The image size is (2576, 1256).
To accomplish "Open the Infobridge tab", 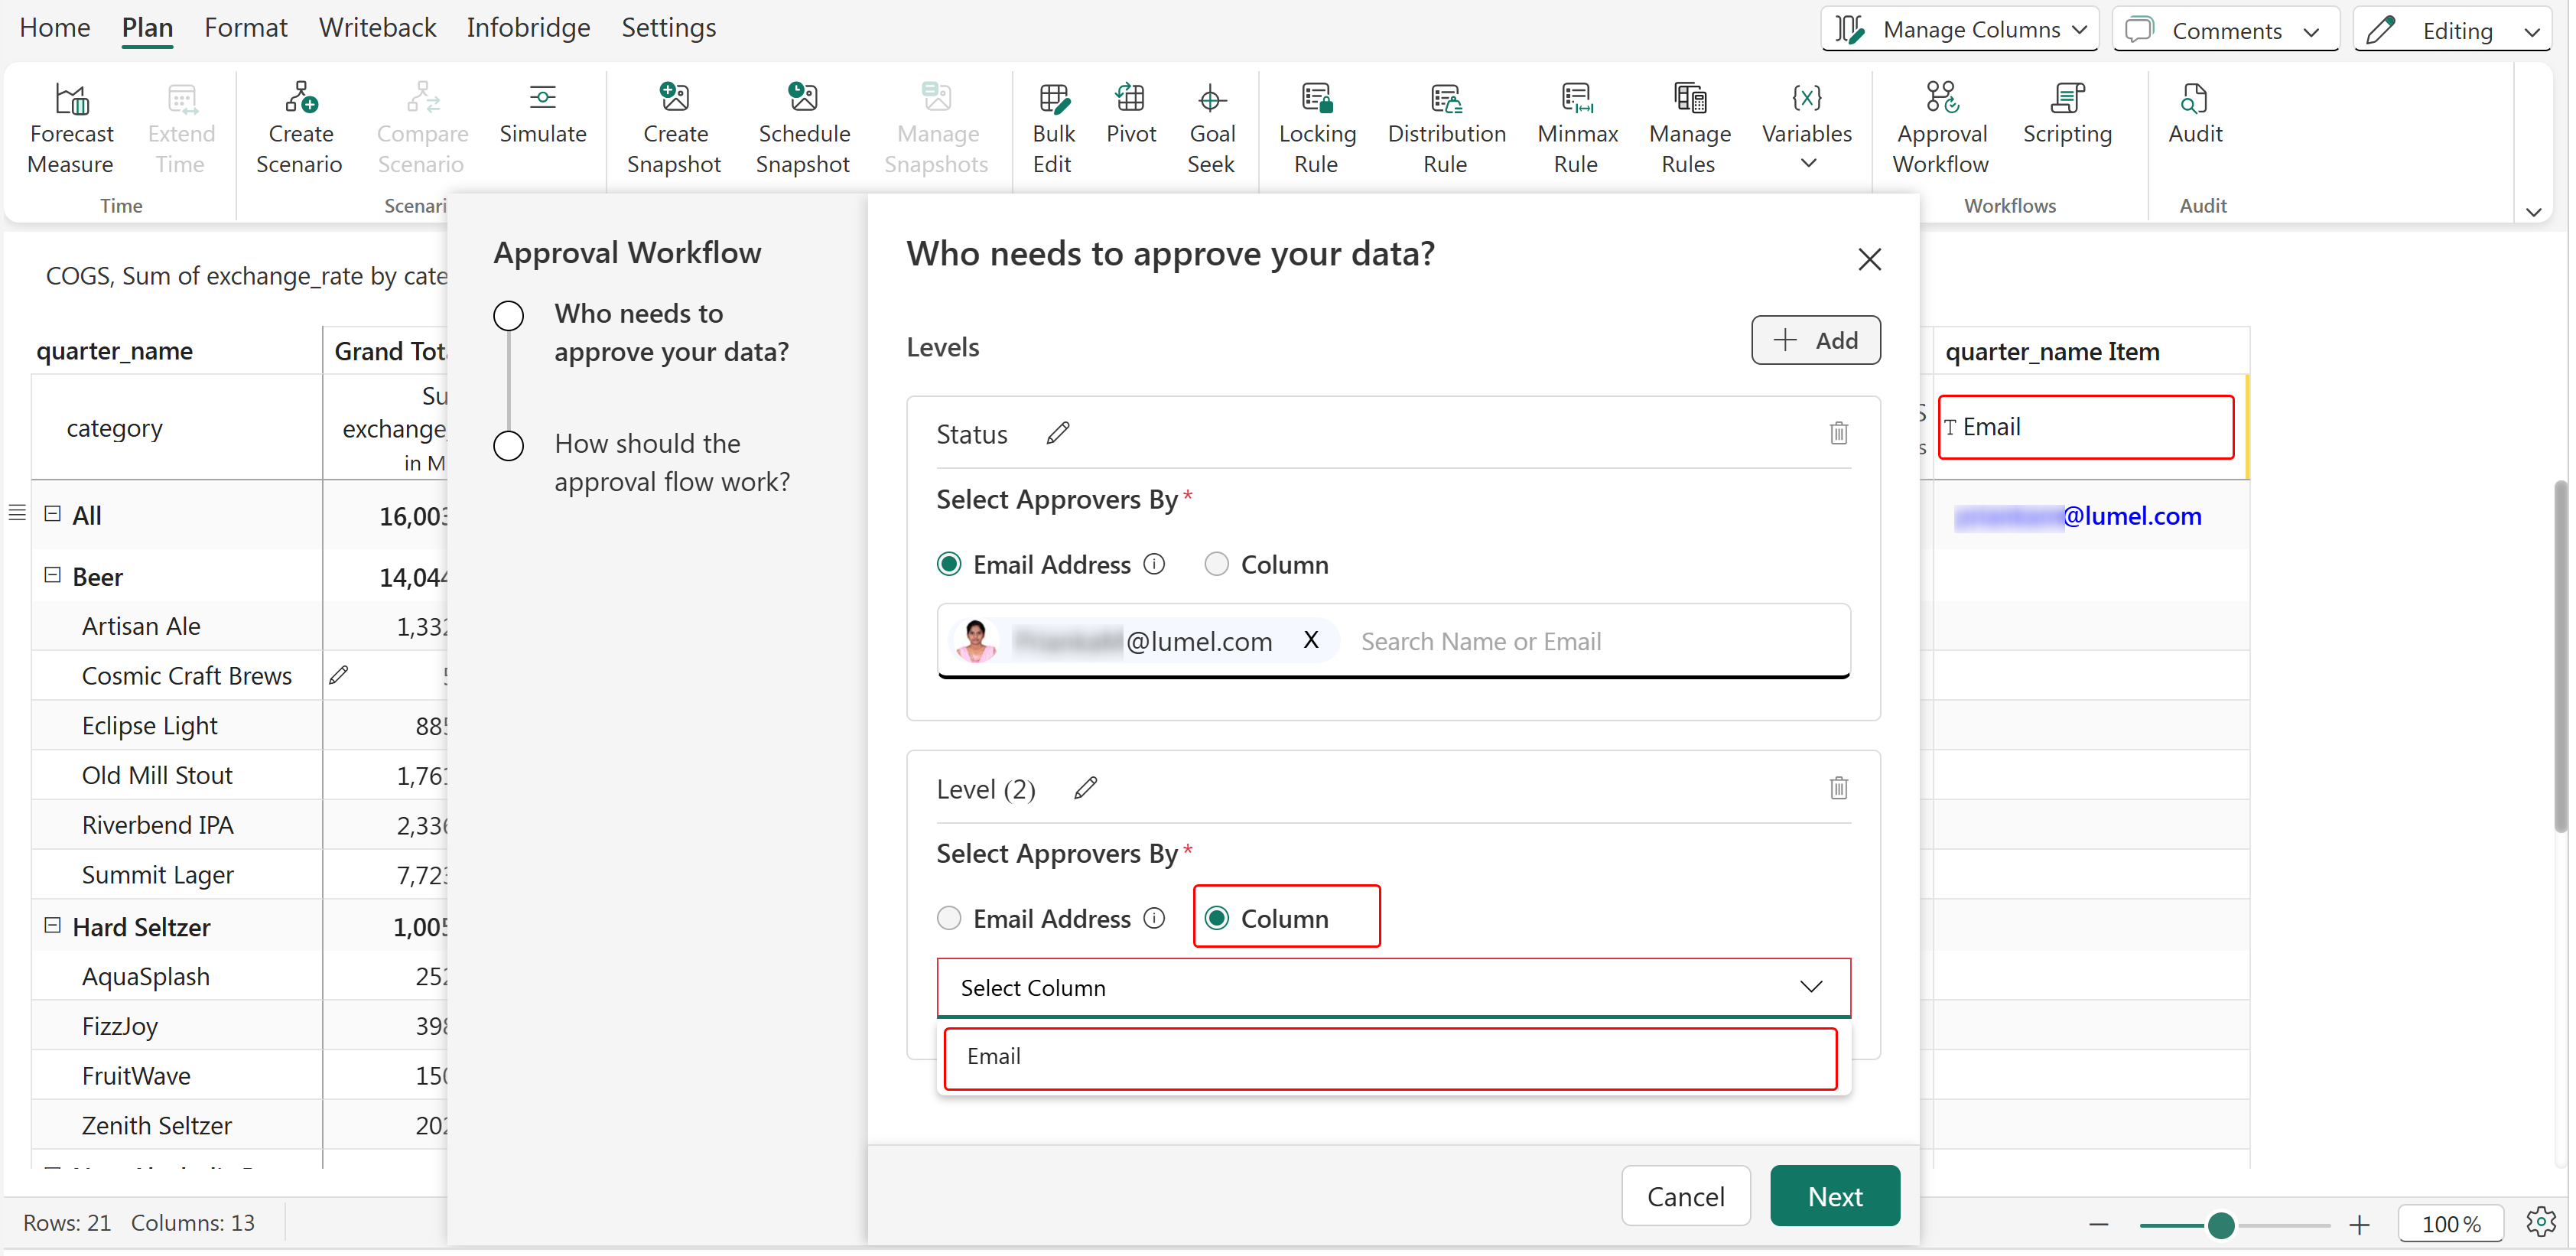I will (x=528, y=28).
